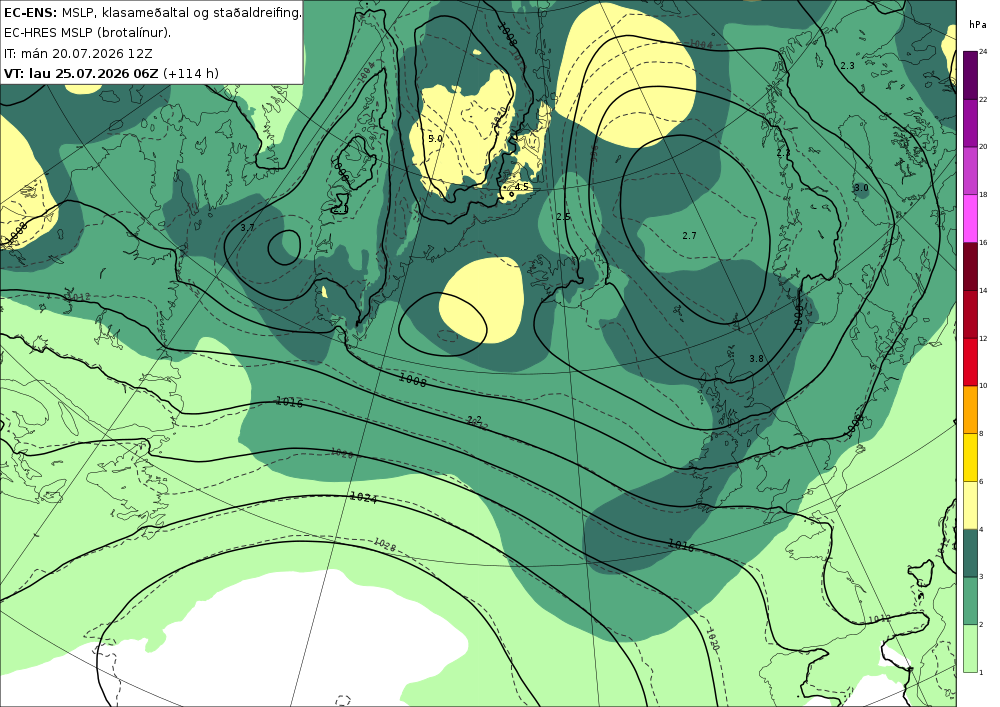Screen dimensions: 1000x707
Task: Select the pale yellow 4–6 hPa legend swatch
Action: pos(970,505)
